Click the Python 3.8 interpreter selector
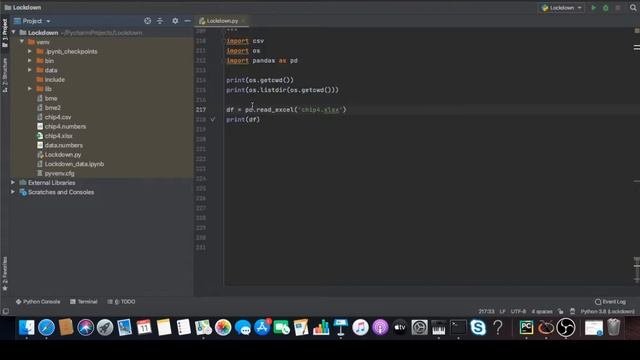 607,311
